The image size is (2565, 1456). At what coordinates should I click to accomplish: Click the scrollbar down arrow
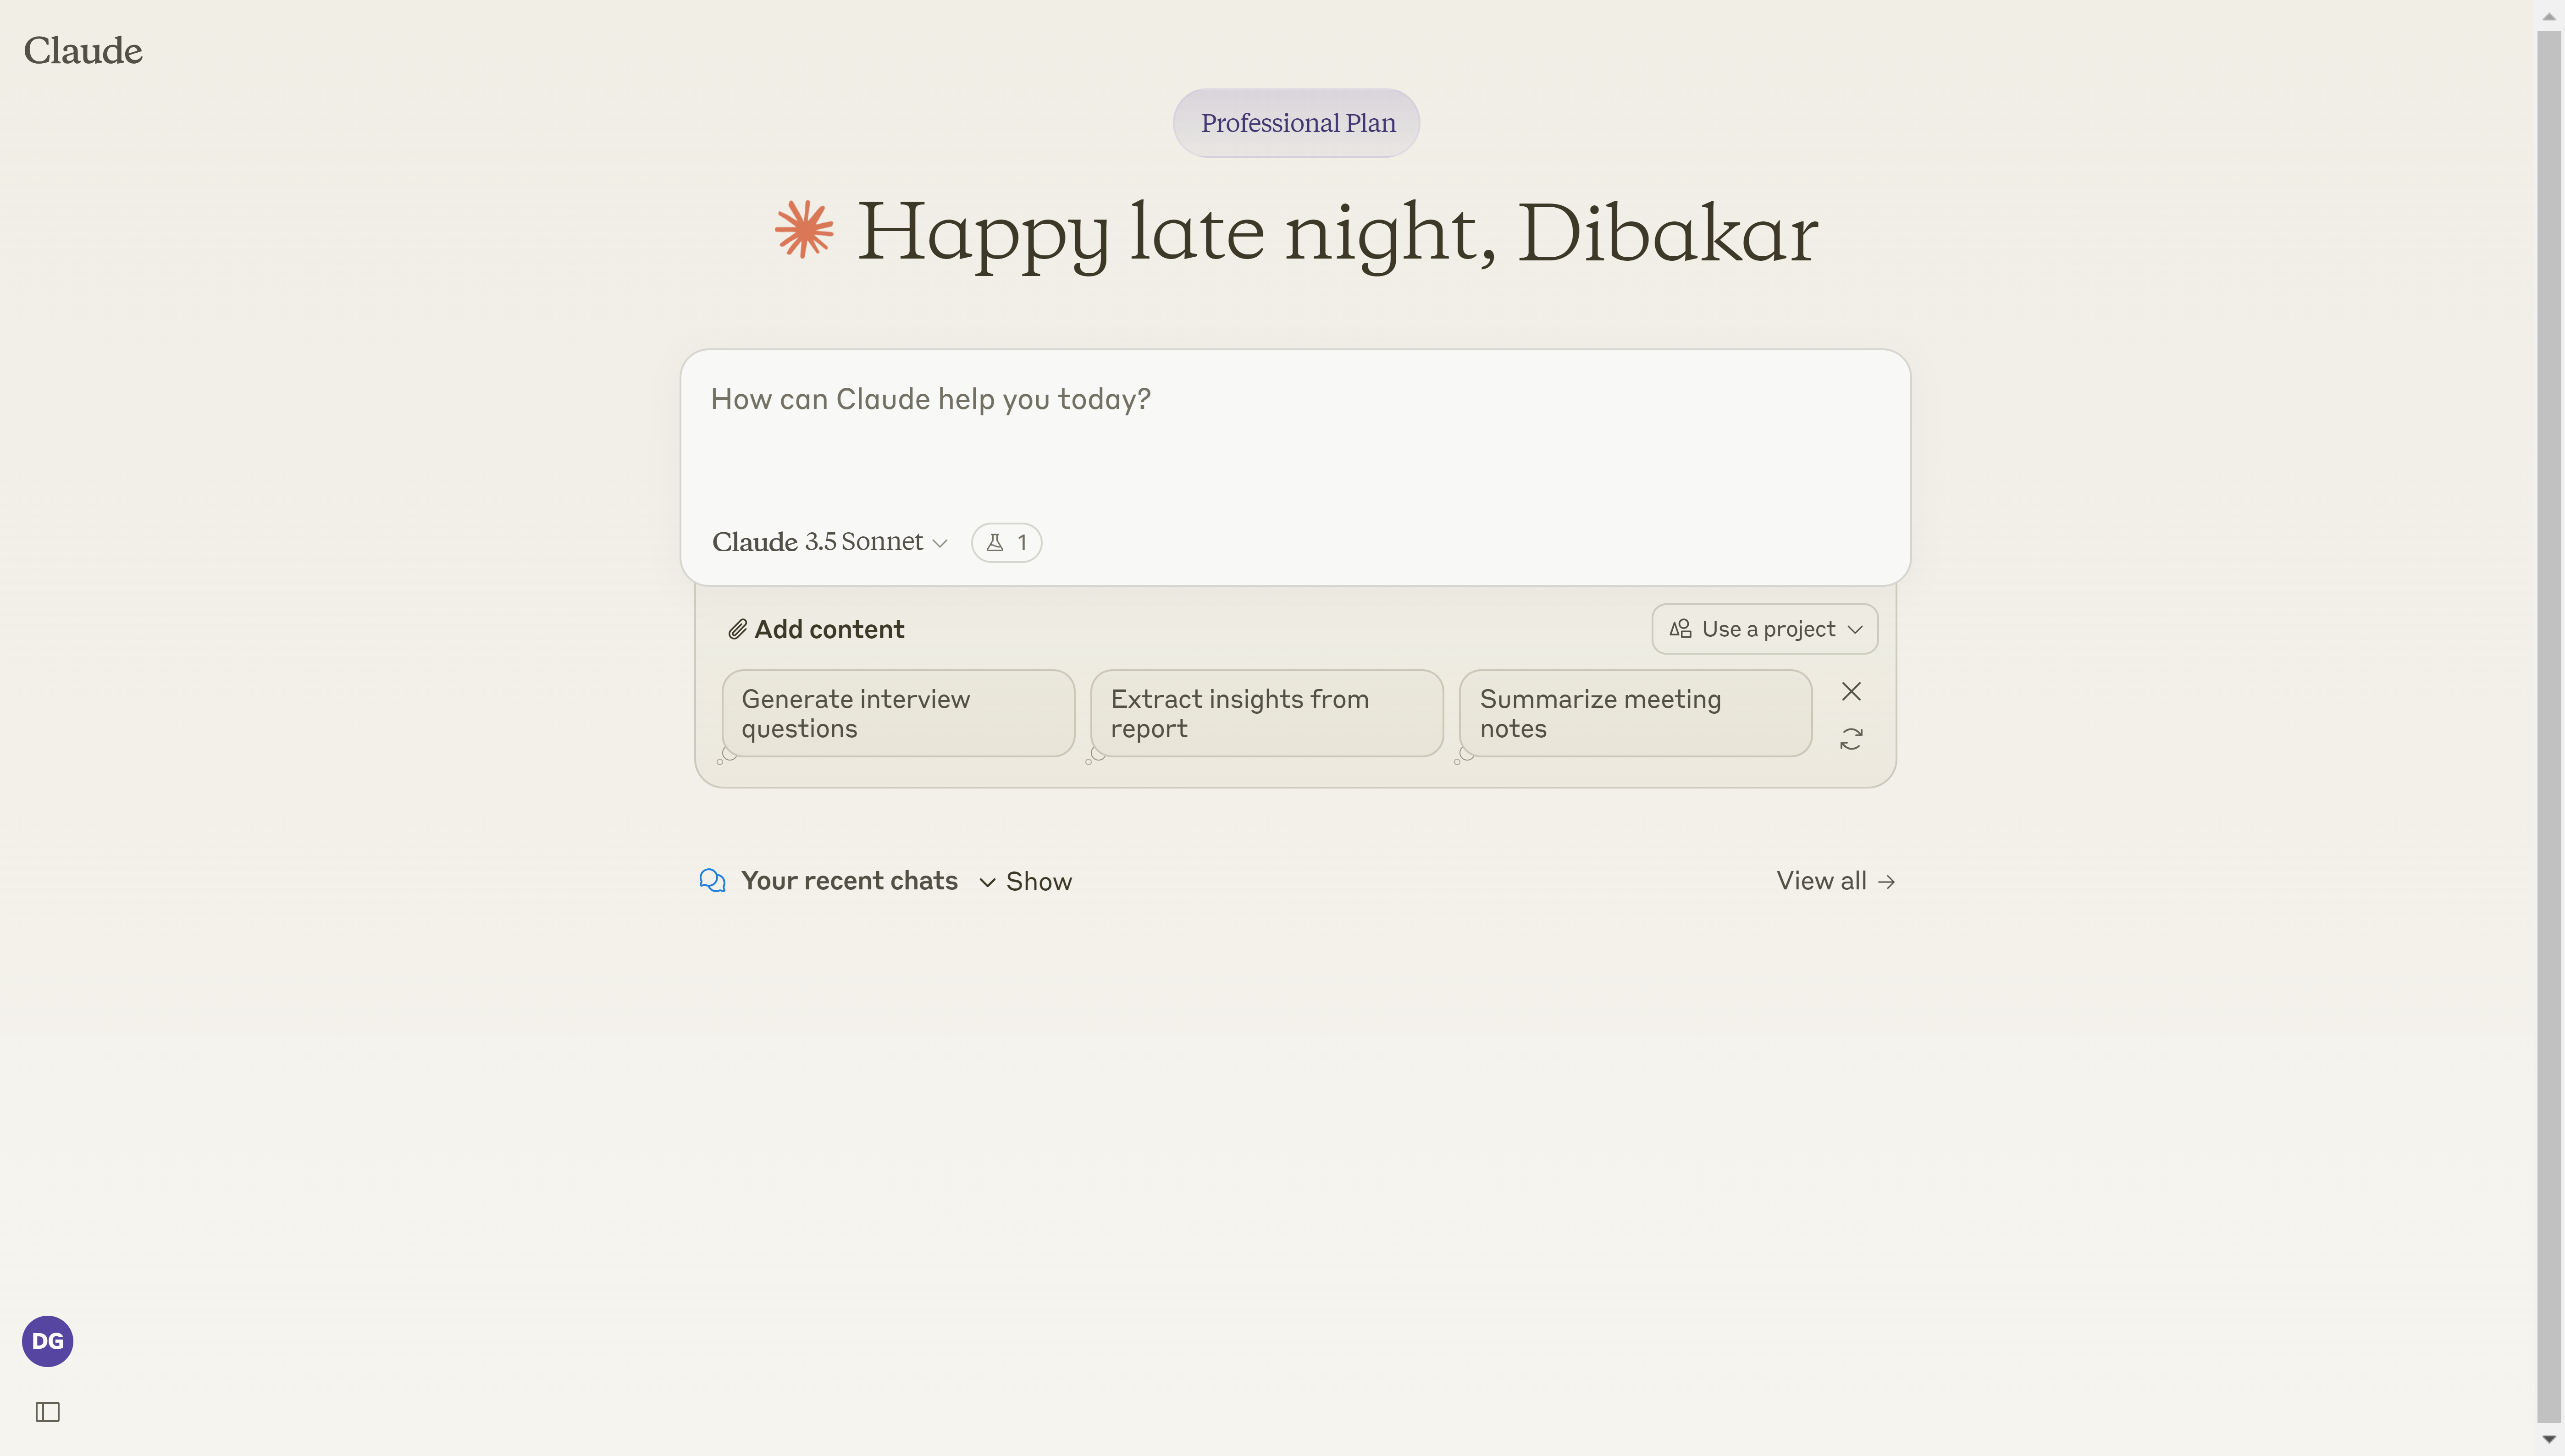(2550, 1439)
